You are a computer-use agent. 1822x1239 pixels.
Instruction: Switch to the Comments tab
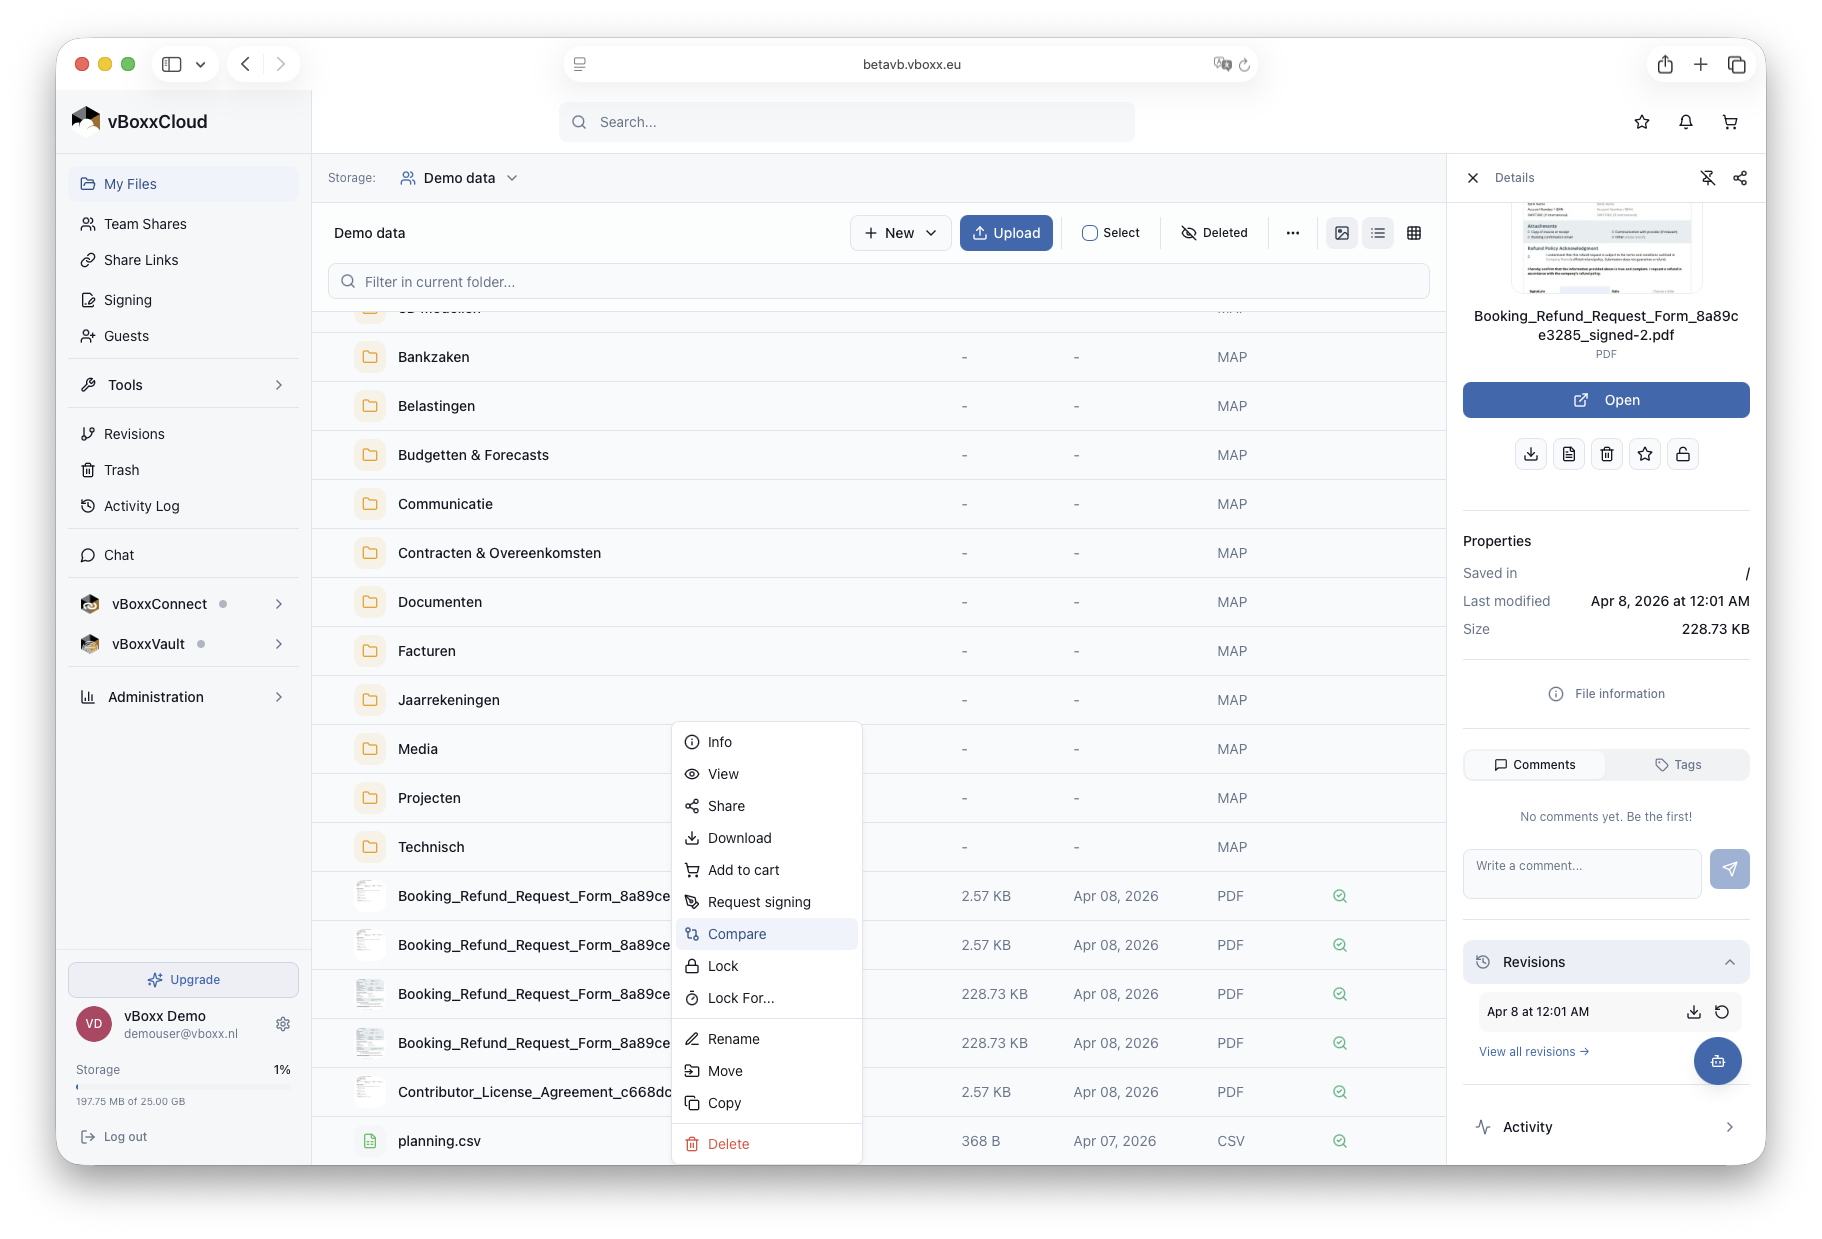point(1535,765)
